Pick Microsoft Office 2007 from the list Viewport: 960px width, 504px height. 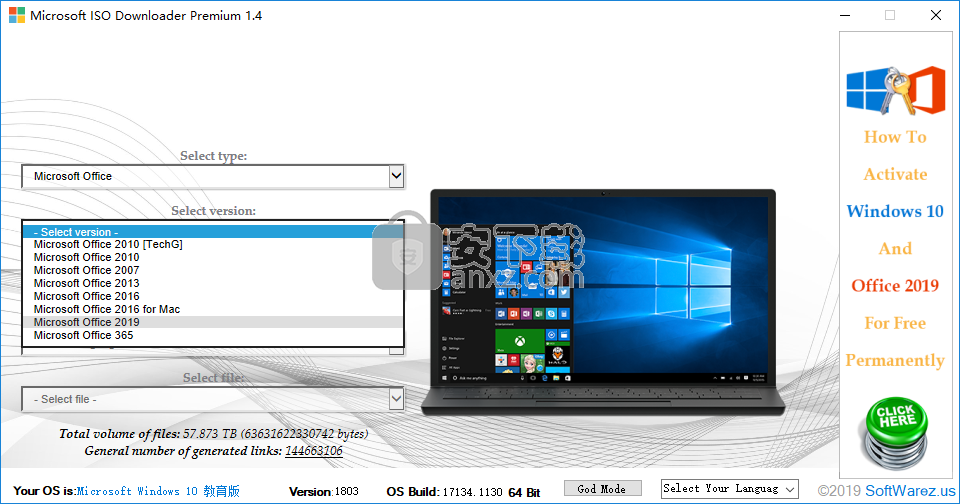[212, 270]
